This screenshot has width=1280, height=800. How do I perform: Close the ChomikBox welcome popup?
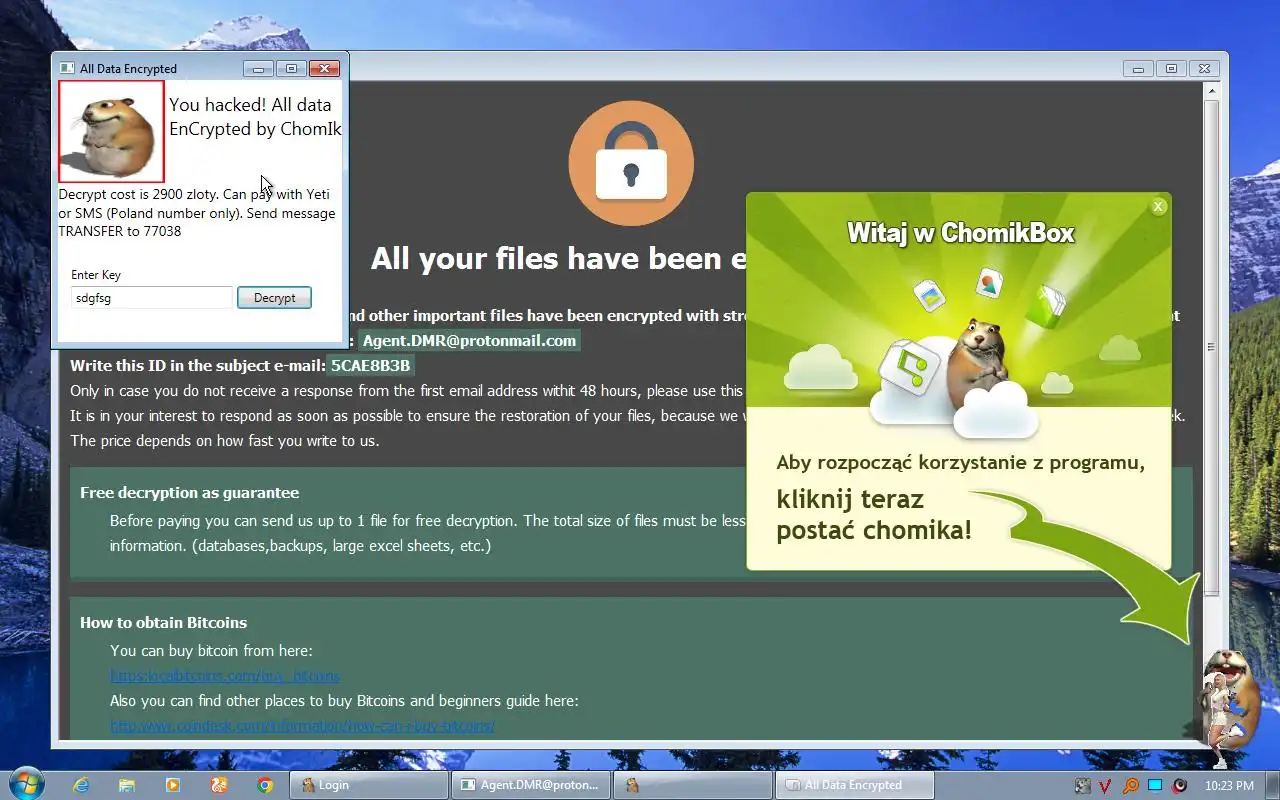[1158, 207]
